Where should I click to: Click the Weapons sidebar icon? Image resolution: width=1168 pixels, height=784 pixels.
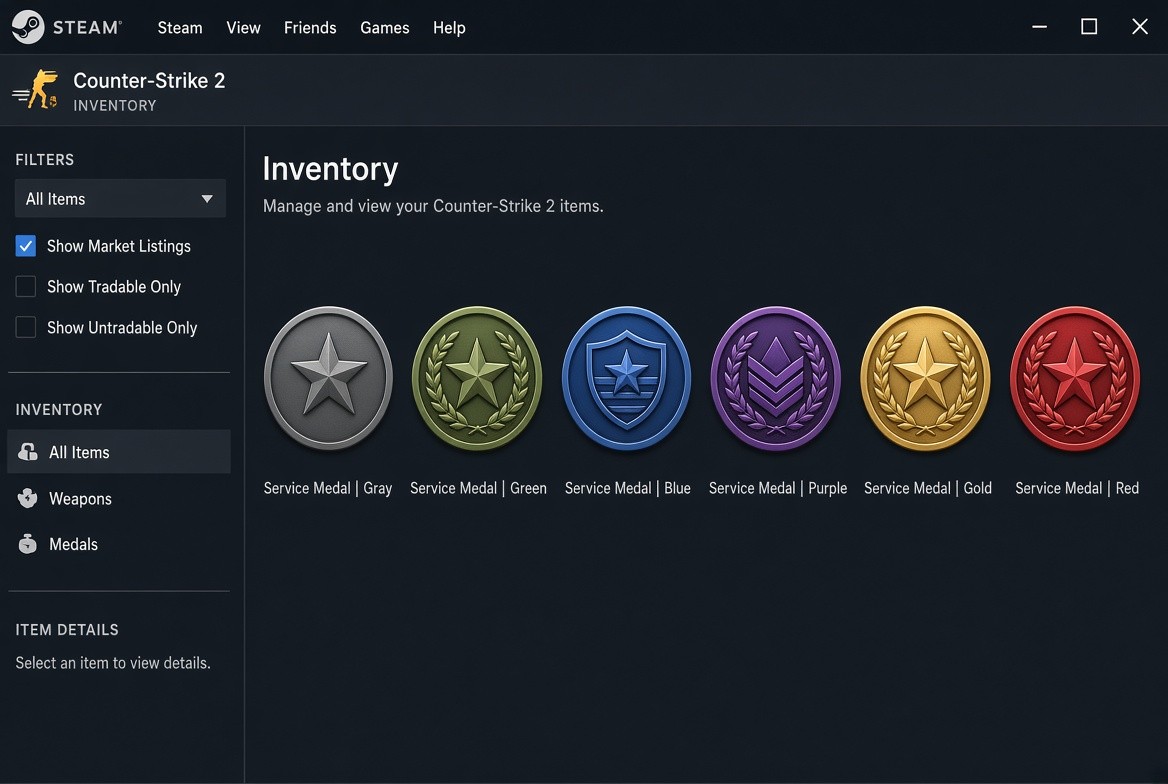pyautogui.click(x=28, y=498)
